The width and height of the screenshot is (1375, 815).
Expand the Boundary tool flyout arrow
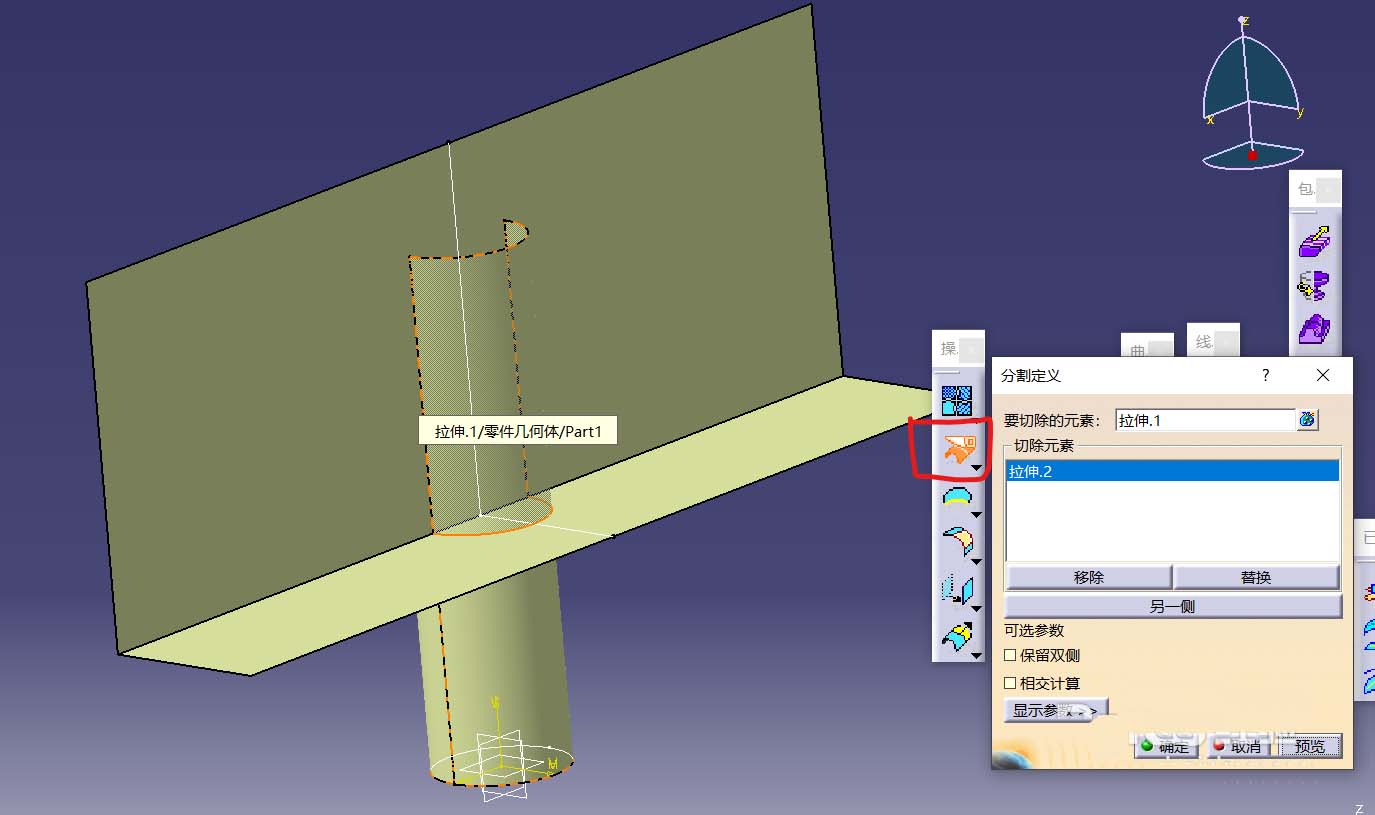click(x=977, y=515)
